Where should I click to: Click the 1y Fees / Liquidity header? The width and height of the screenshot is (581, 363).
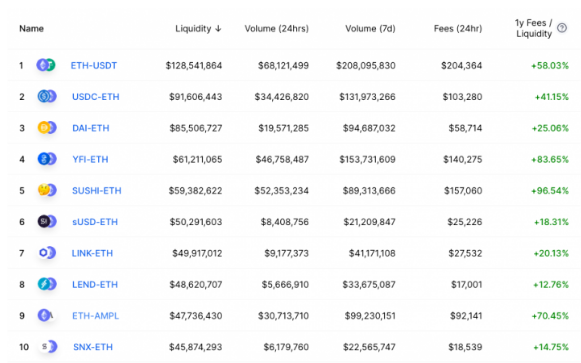pos(534,28)
